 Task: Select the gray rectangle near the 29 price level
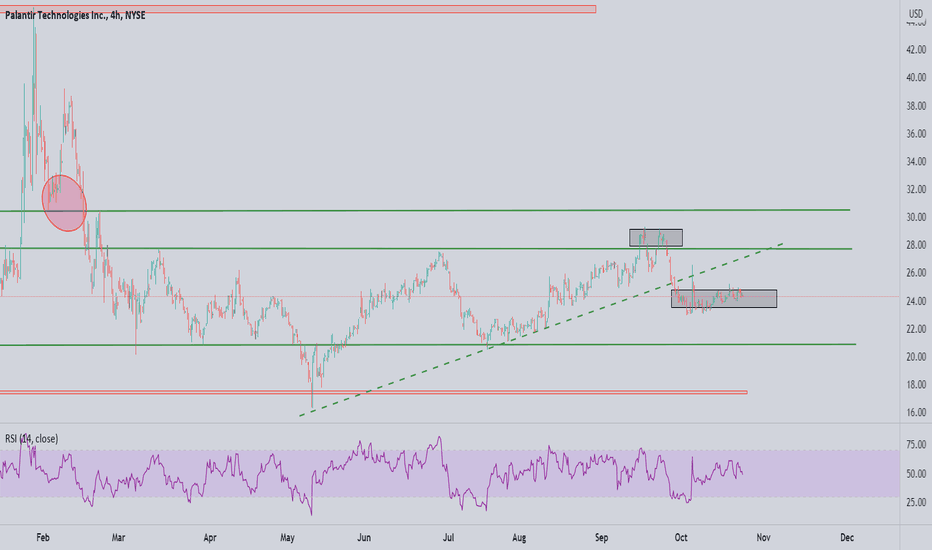click(x=656, y=238)
